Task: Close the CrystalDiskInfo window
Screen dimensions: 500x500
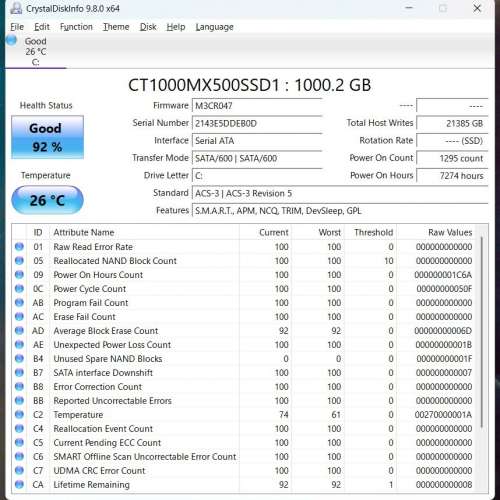Action: [x=477, y=8]
